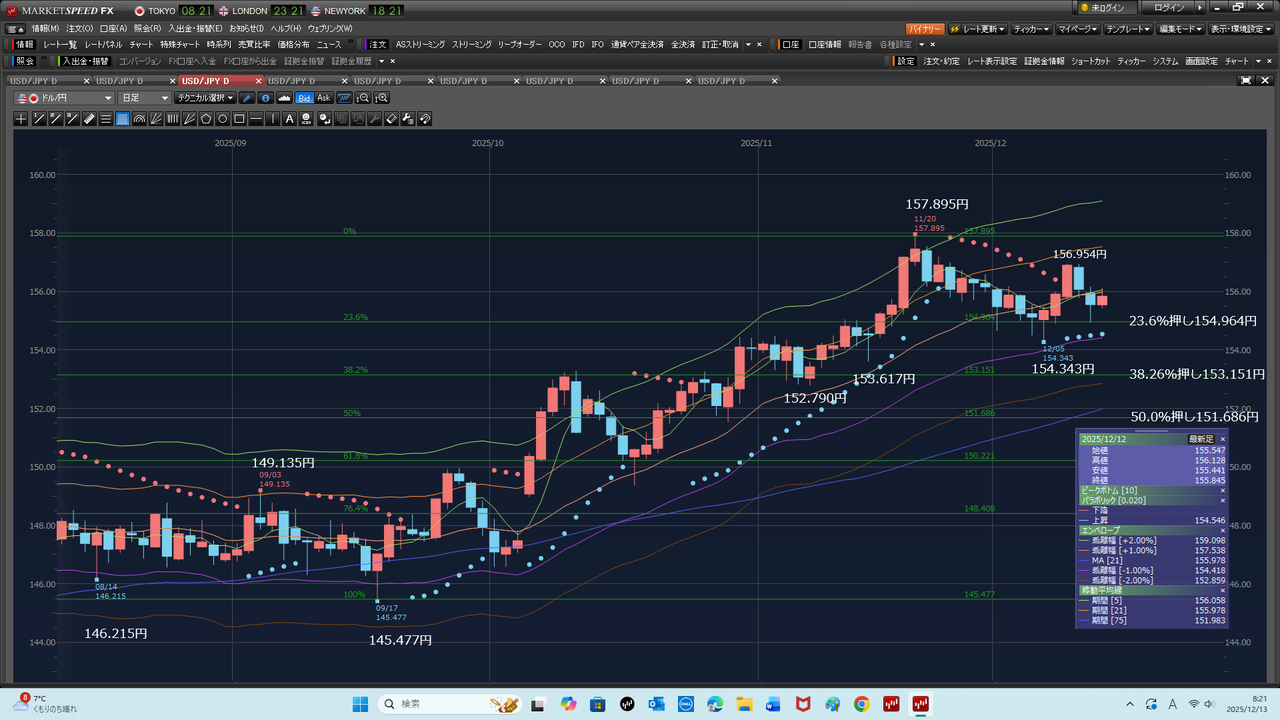Viewport: 1280px width, 720px height.
Task: Click the ログイン button
Action: pyautogui.click(x=1169, y=8)
